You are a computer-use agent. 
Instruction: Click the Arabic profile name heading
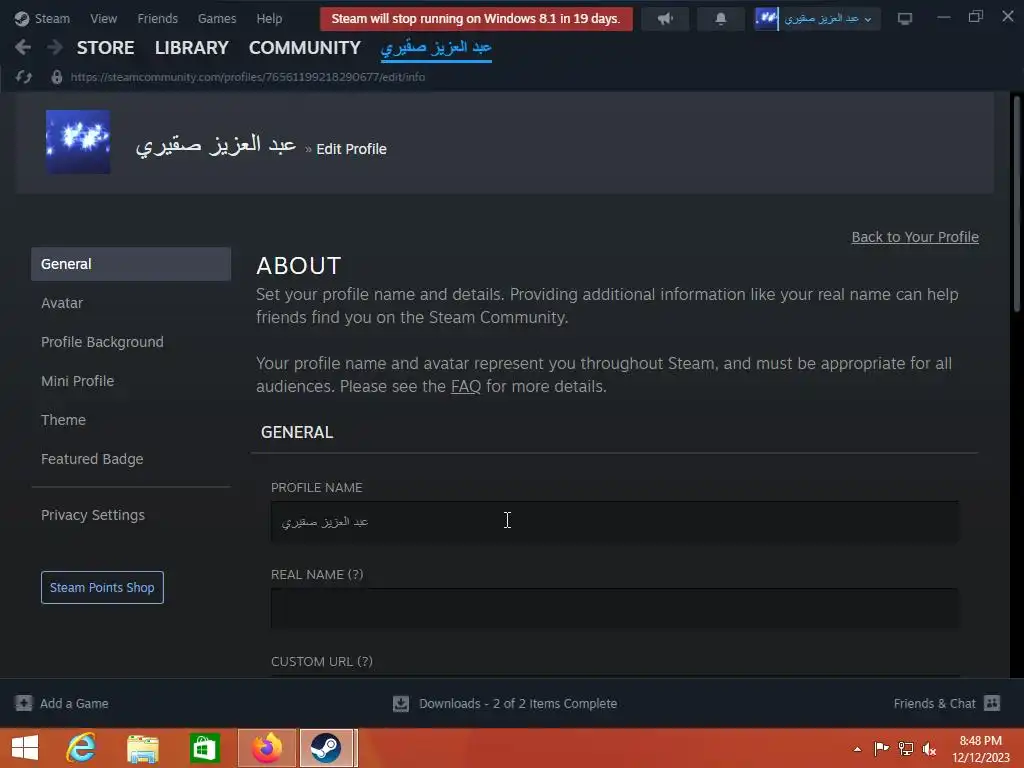[216, 144]
